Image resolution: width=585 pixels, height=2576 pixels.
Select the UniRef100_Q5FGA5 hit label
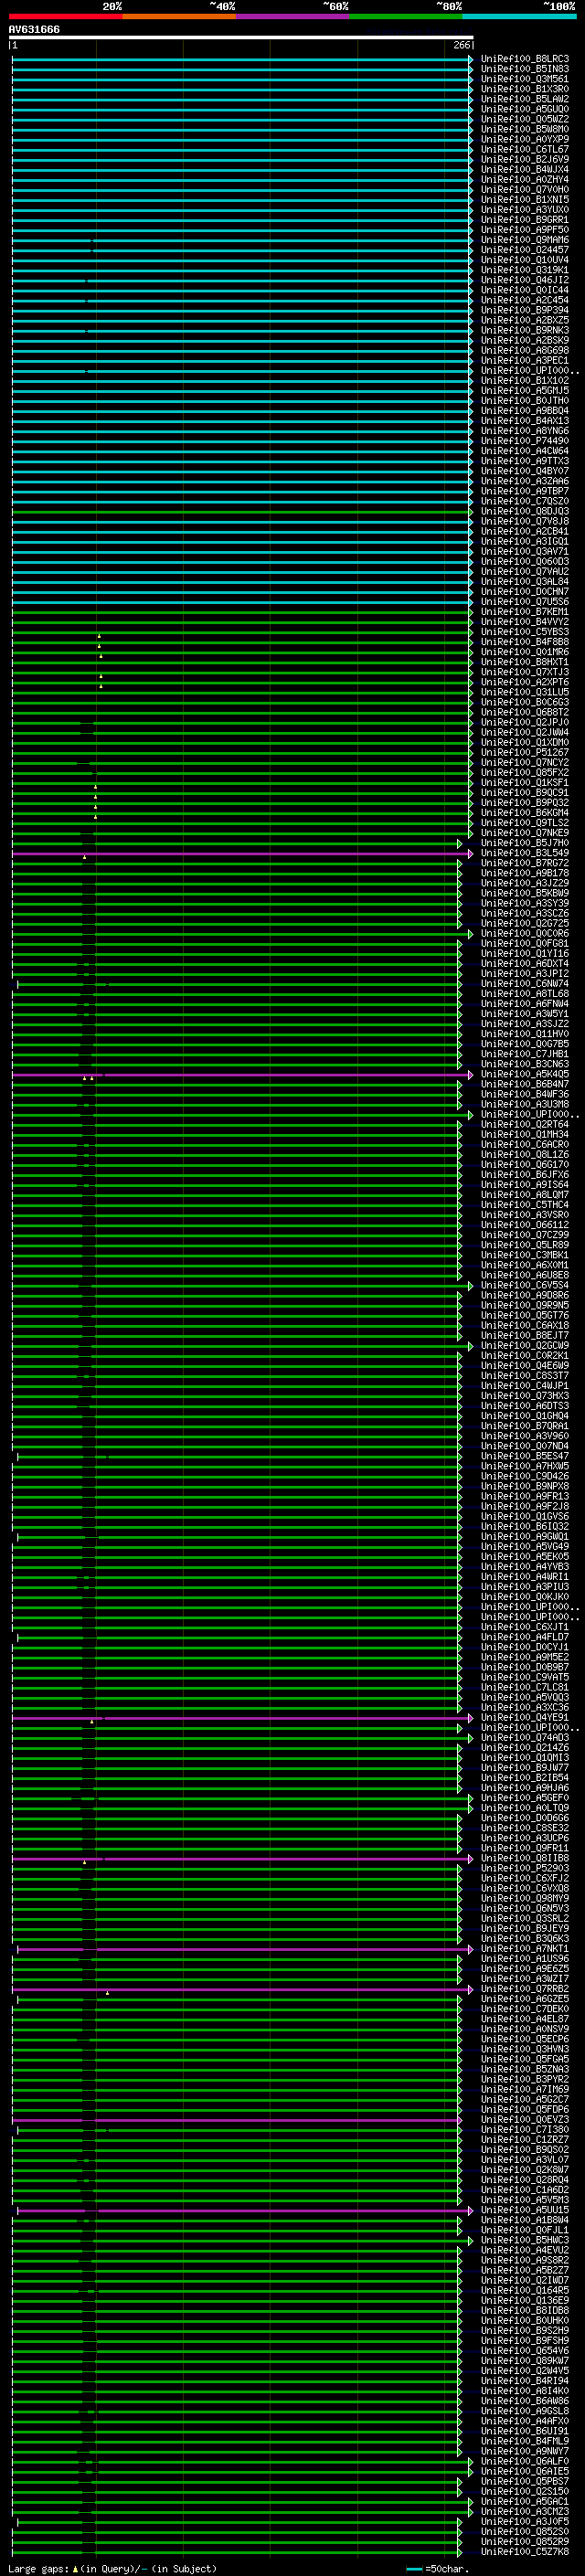click(x=525, y=2059)
